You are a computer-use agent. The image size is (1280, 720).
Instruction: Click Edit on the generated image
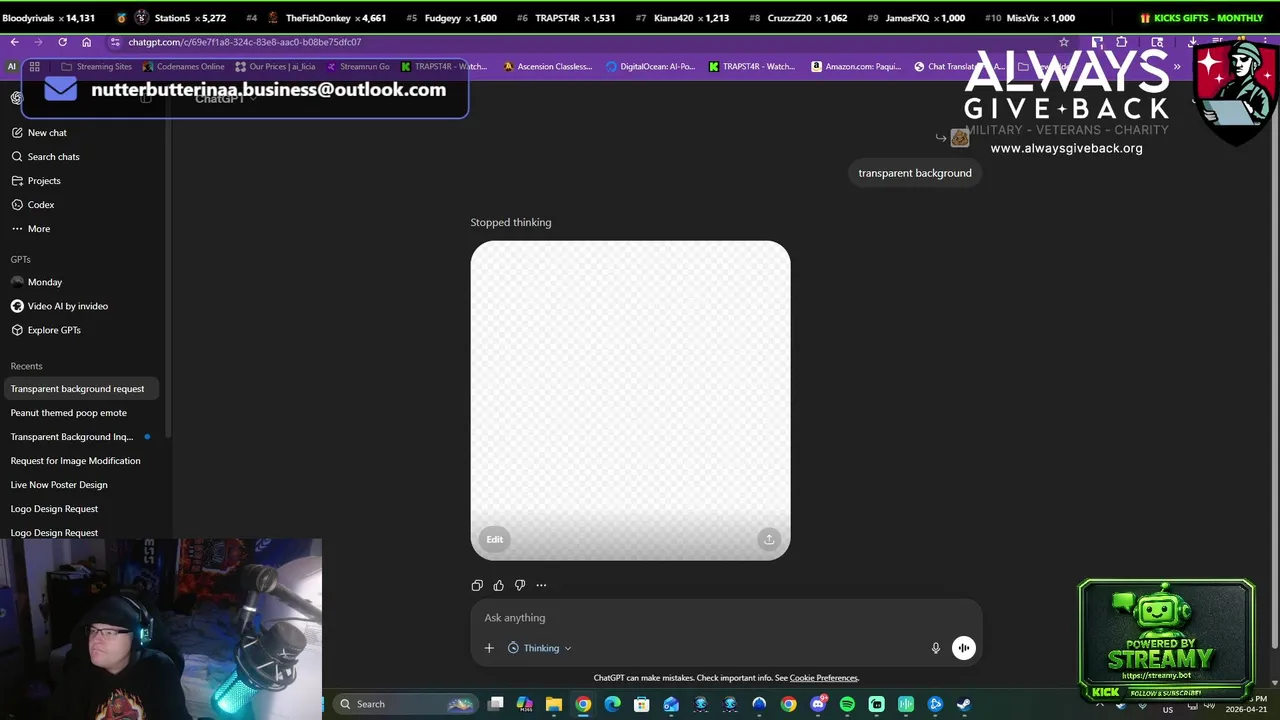495,539
